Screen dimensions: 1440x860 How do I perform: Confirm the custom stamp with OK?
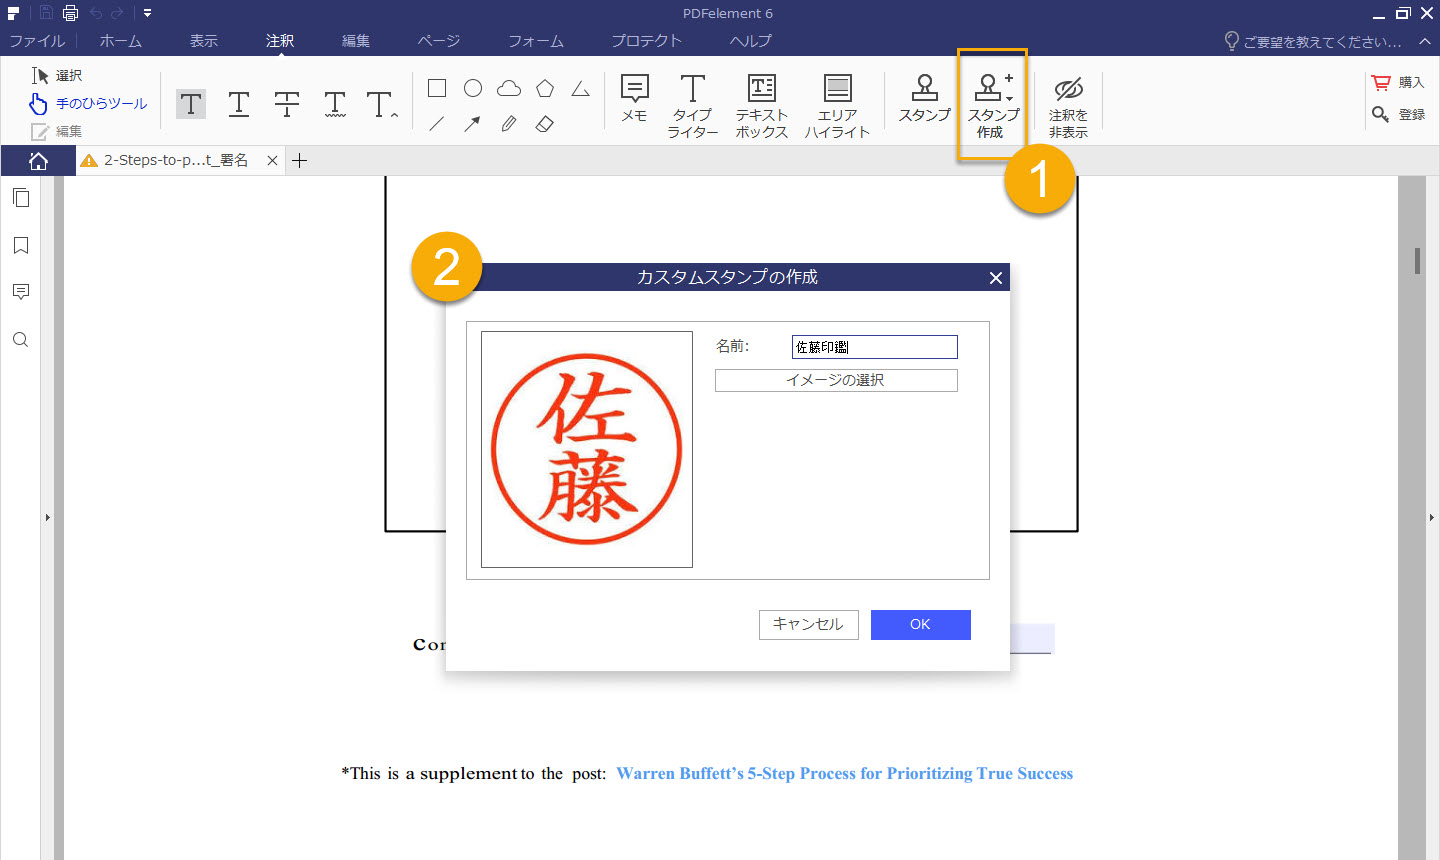click(x=920, y=624)
